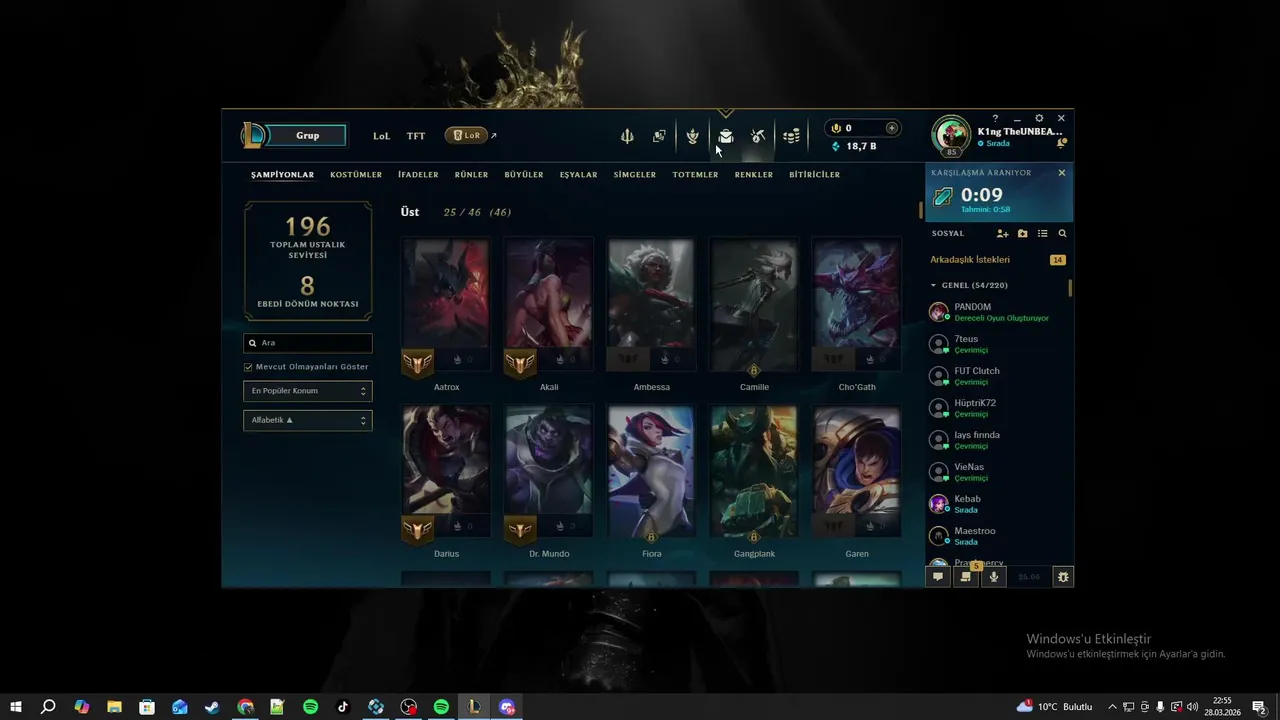Click the Add Friend icon

pos(1002,233)
